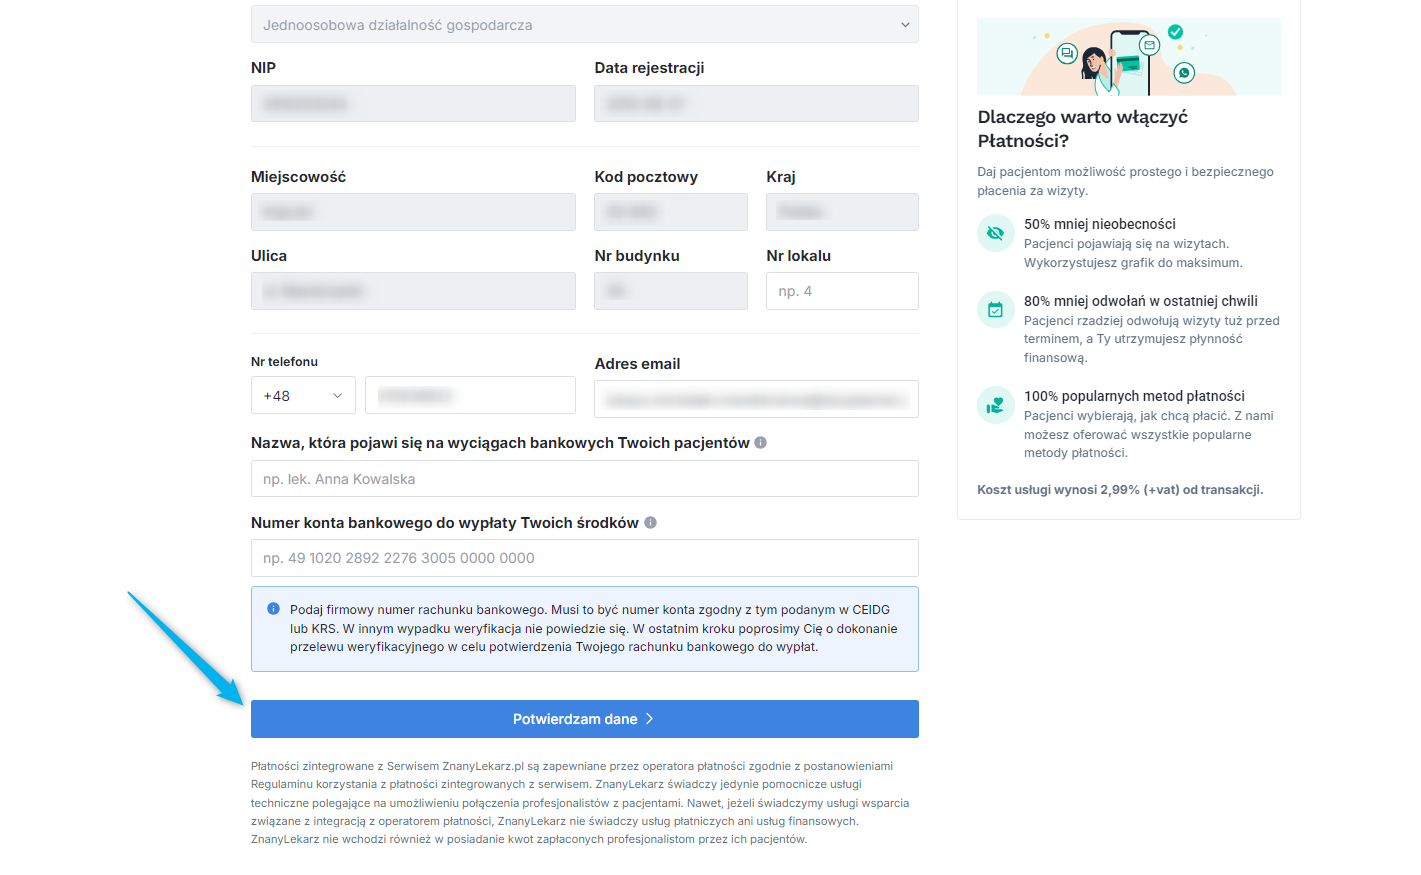Click the 'Ulica' street input field
Image resolution: width=1421 pixels, height=875 pixels.
413,291
